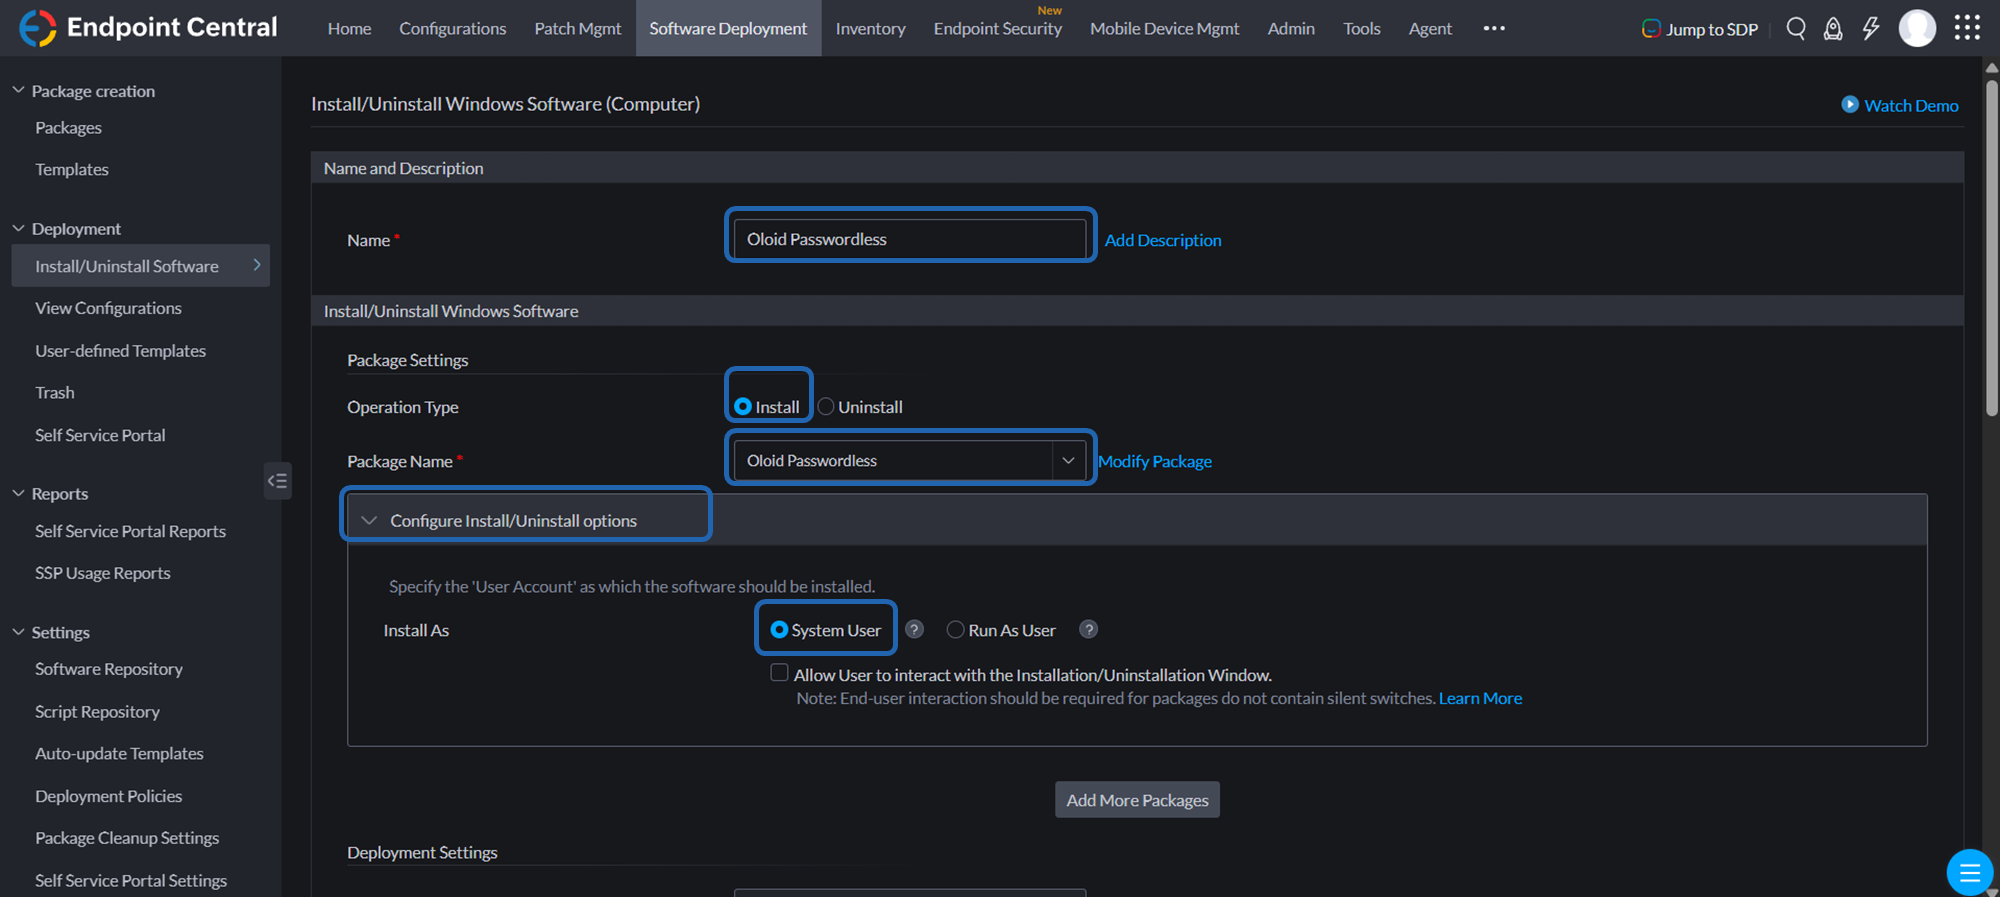Click the help icon next to System User

[914, 629]
